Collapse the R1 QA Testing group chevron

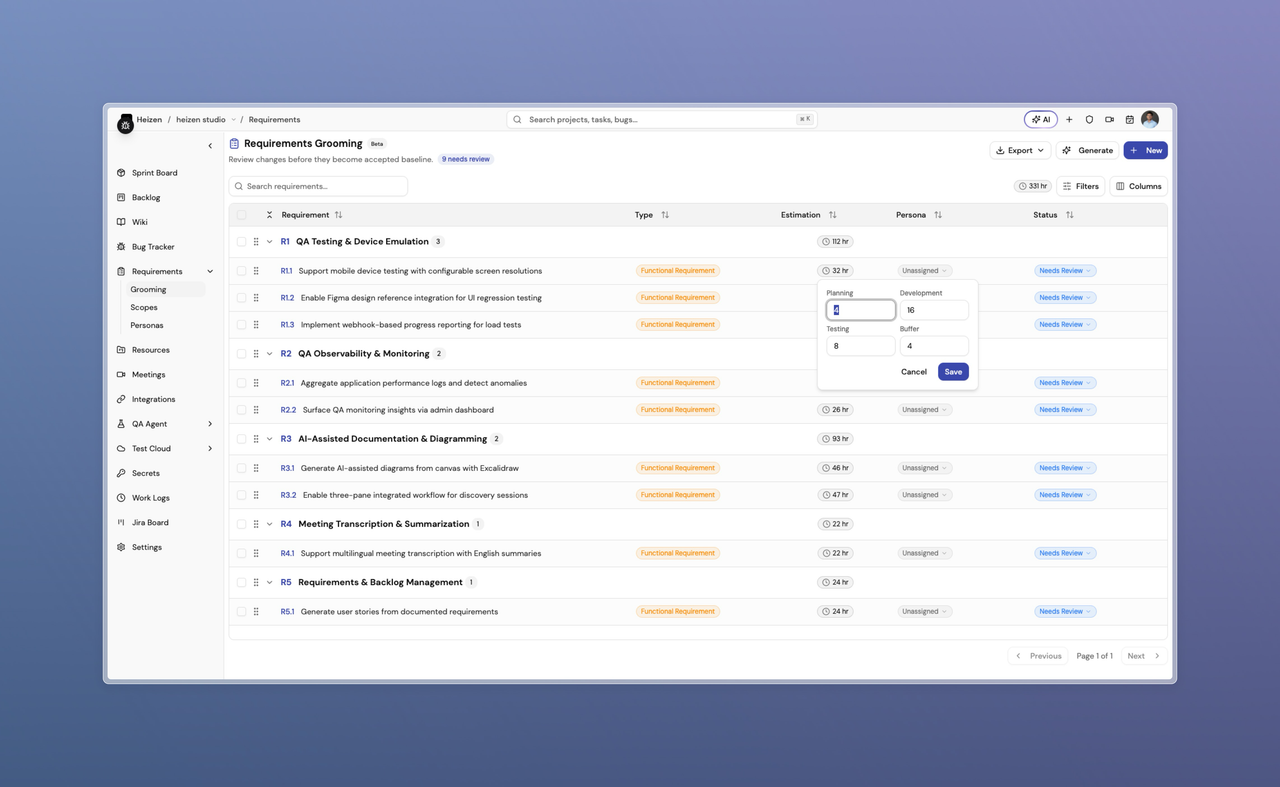(269, 242)
